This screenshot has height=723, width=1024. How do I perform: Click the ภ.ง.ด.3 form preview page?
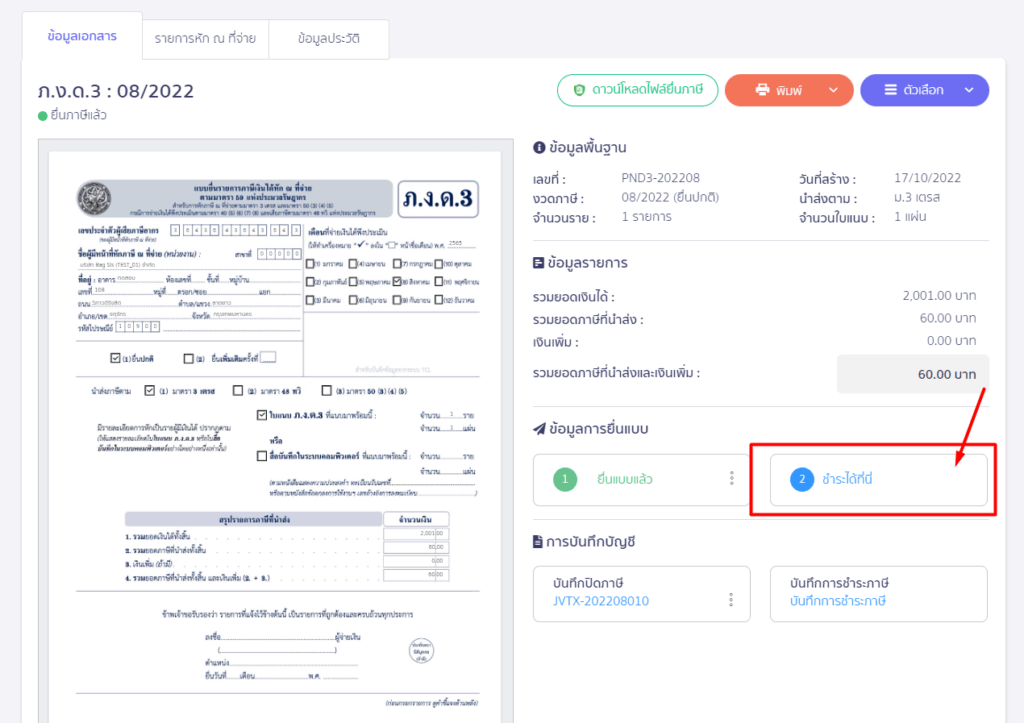coord(275,438)
